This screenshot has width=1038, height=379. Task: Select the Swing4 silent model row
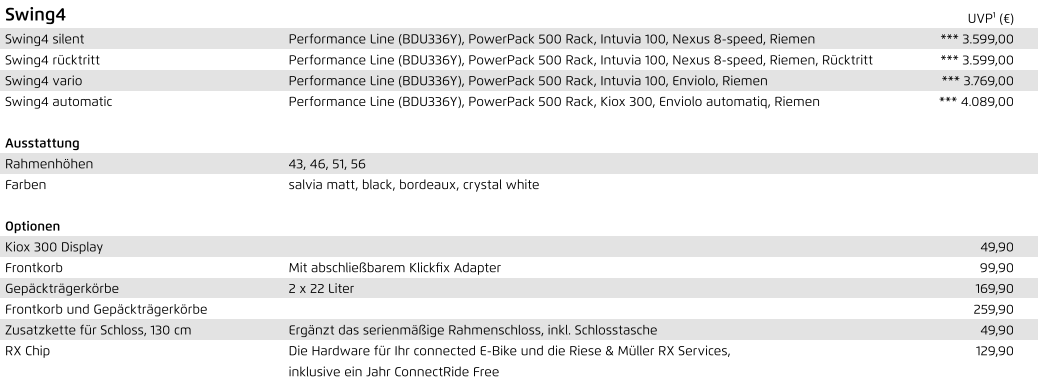(519, 39)
